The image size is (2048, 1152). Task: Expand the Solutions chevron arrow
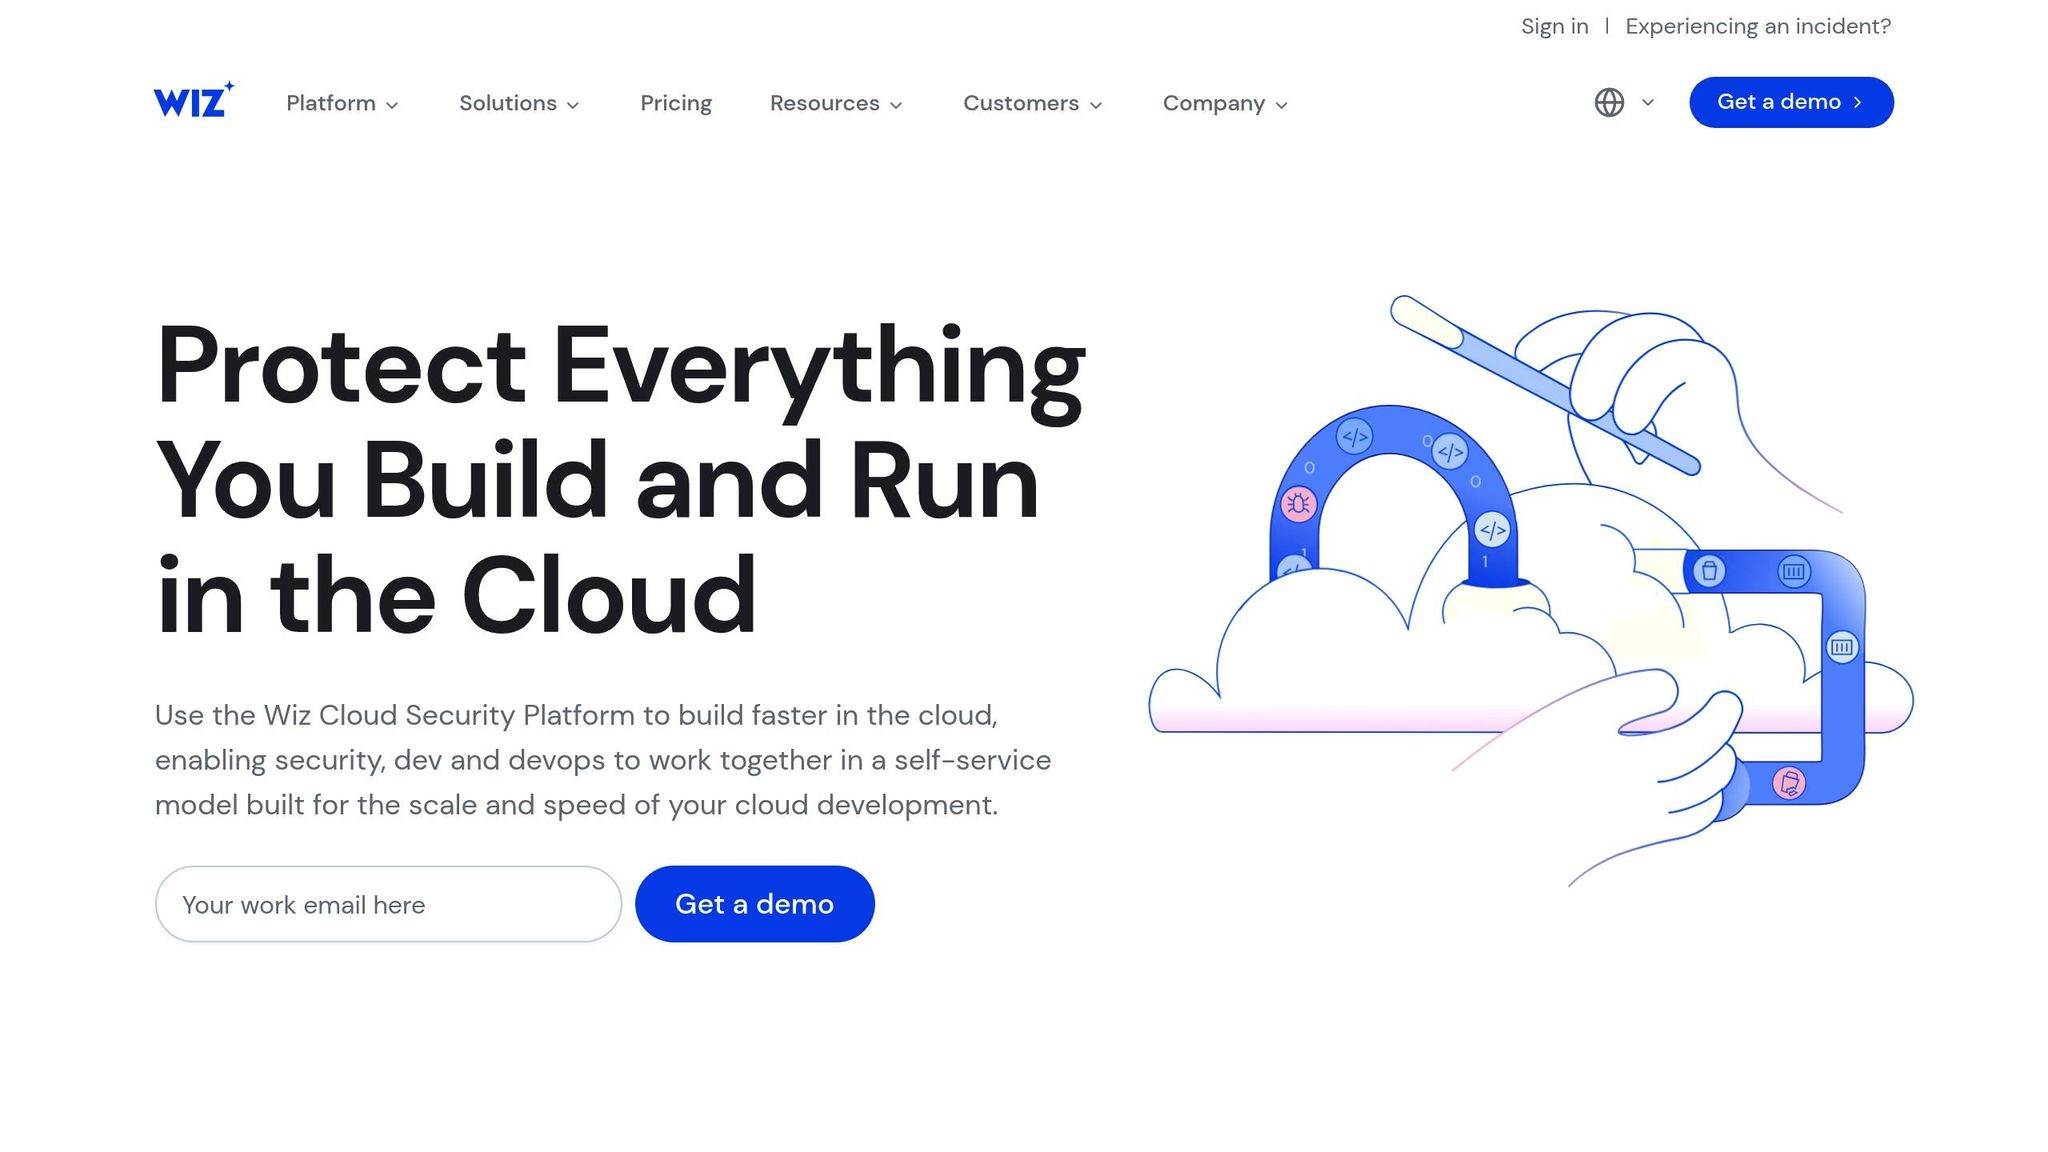point(573,105)
